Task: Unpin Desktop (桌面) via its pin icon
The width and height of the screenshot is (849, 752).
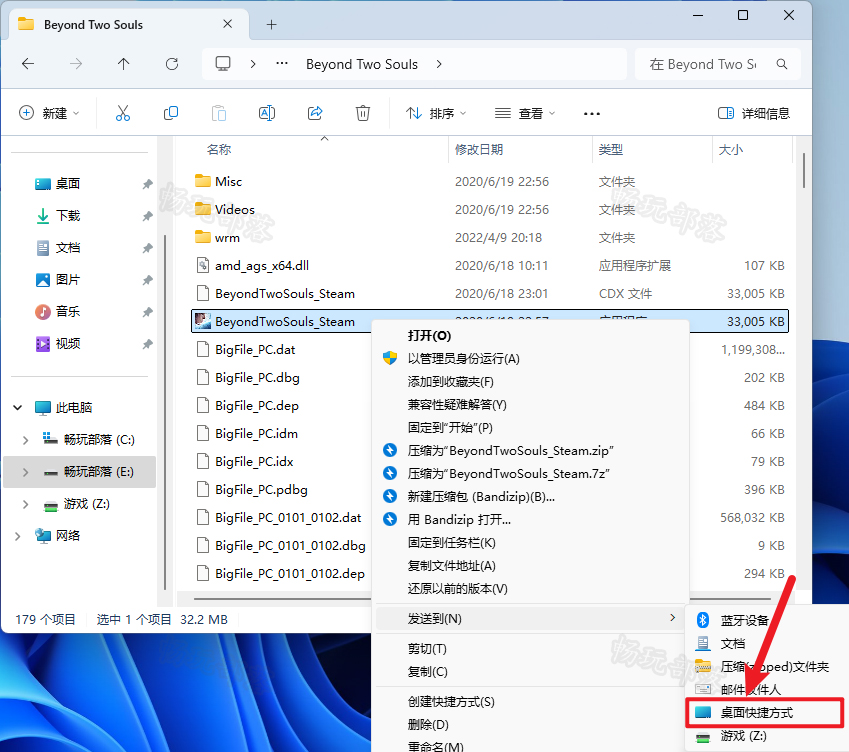Action: (147, 184)
